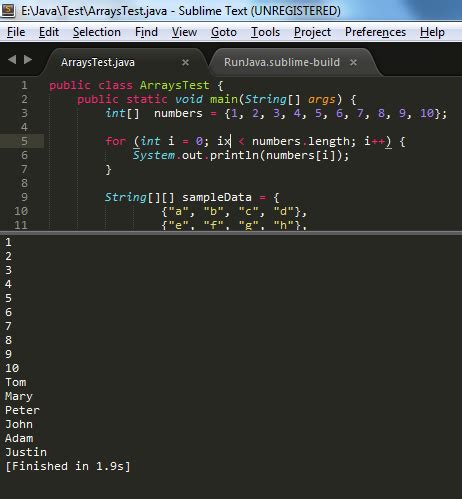The height and width of the screenshot is (499, 462).
Task: Open the Preferences menu
Action: click(375, 32)
